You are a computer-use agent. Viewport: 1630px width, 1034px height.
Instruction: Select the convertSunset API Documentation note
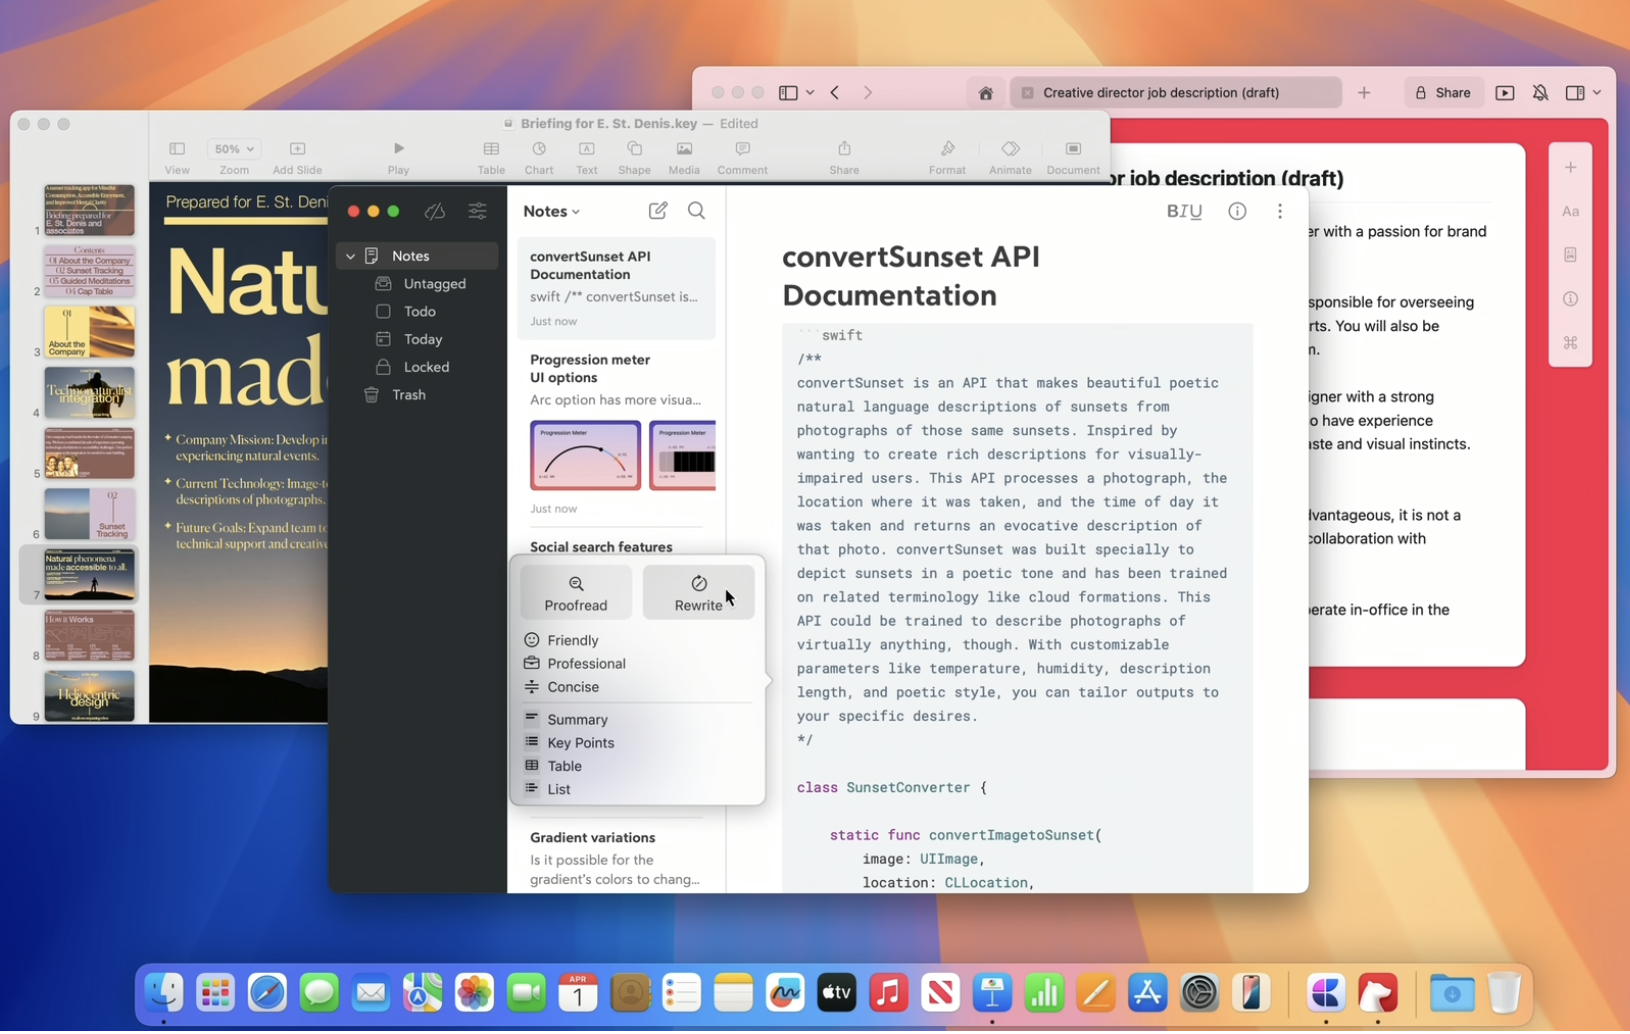[x=616, y=288]
